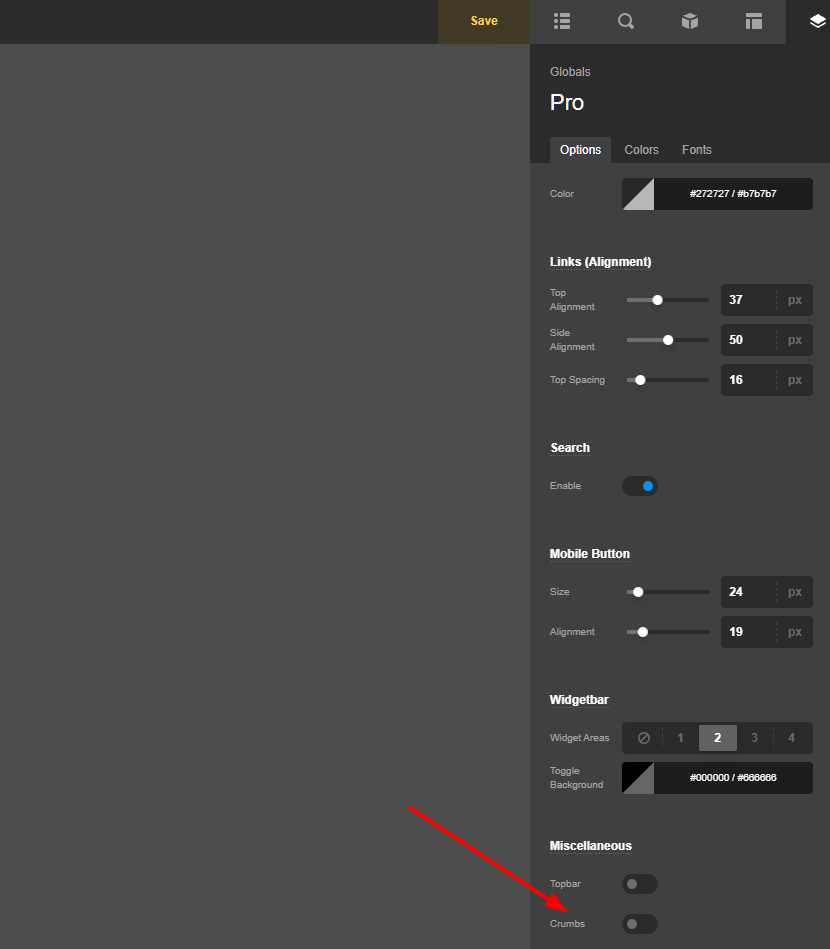Open the layout templates icon
Image resolution: width=830 pixels, height=949 pixels.
(754, 21)
